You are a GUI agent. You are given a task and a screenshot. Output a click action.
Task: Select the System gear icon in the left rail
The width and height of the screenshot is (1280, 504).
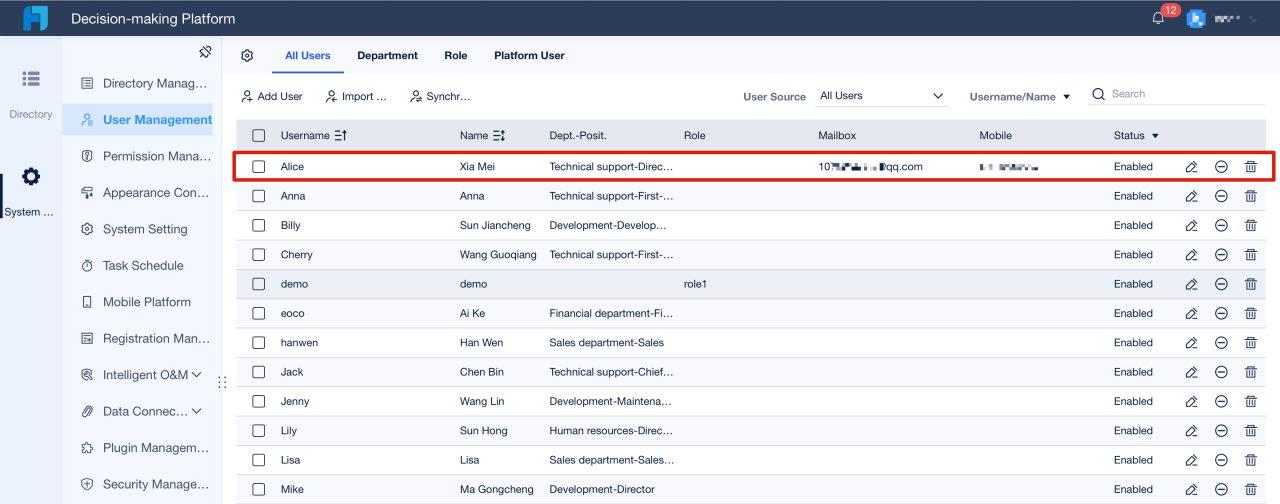click(31, 177)
